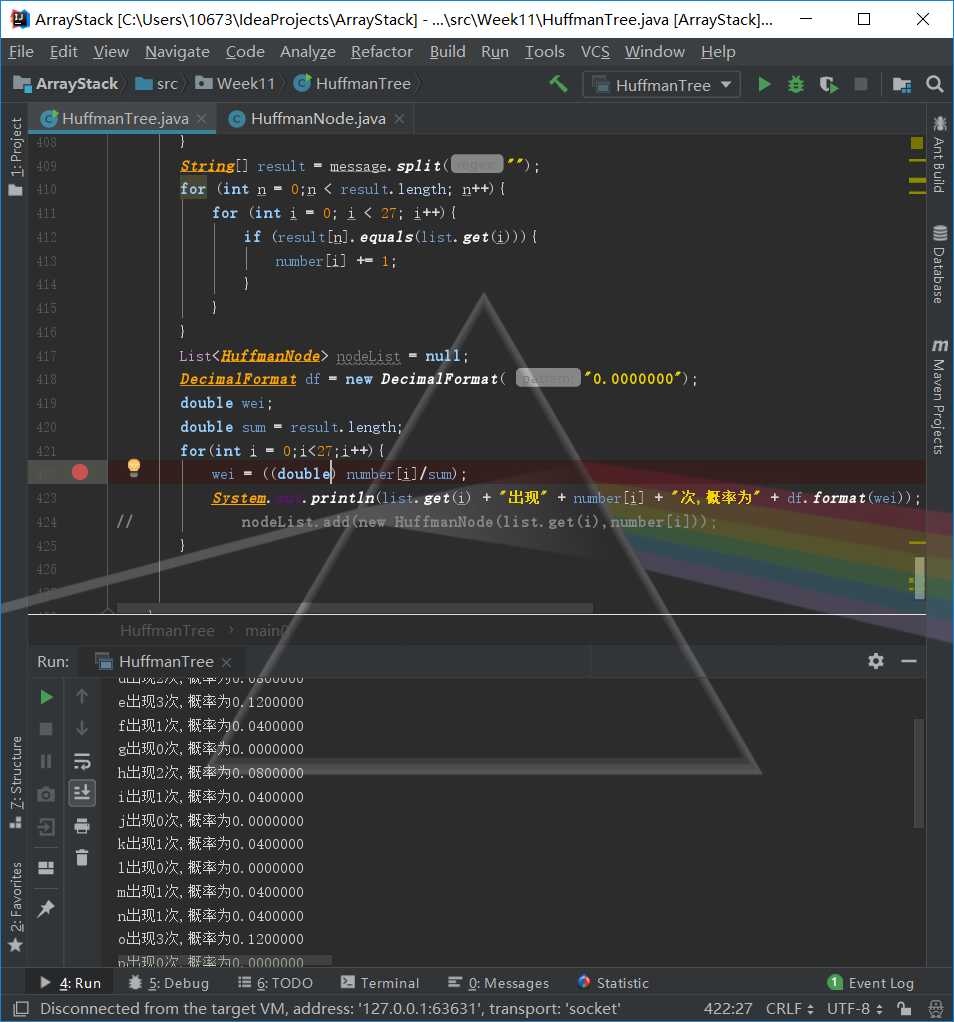Toggle the breakpoint on line 422
This screenshot has height=1022, width=954.
(80, 473)
